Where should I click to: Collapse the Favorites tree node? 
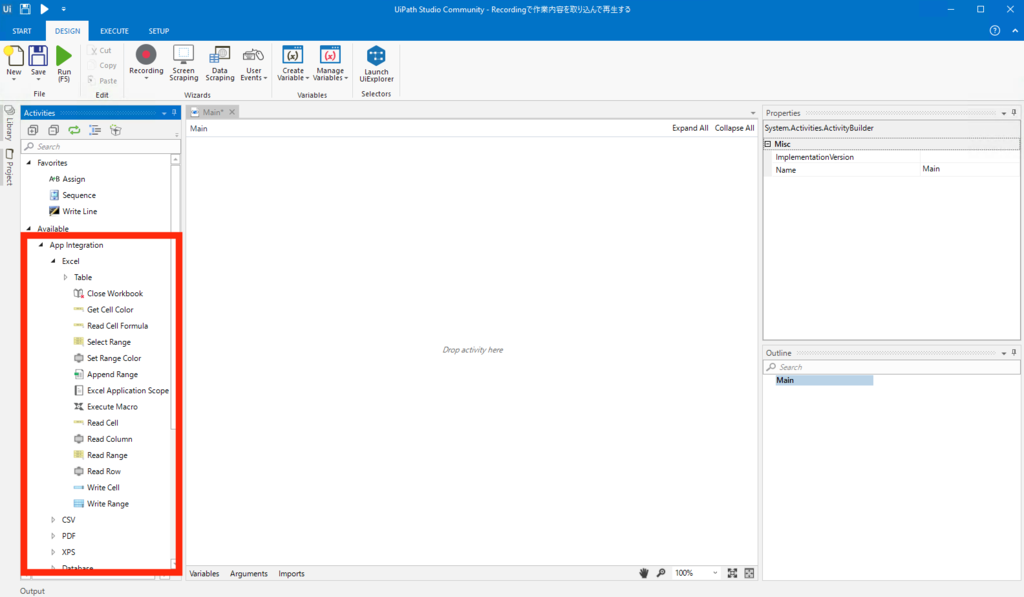click(29, 163)
